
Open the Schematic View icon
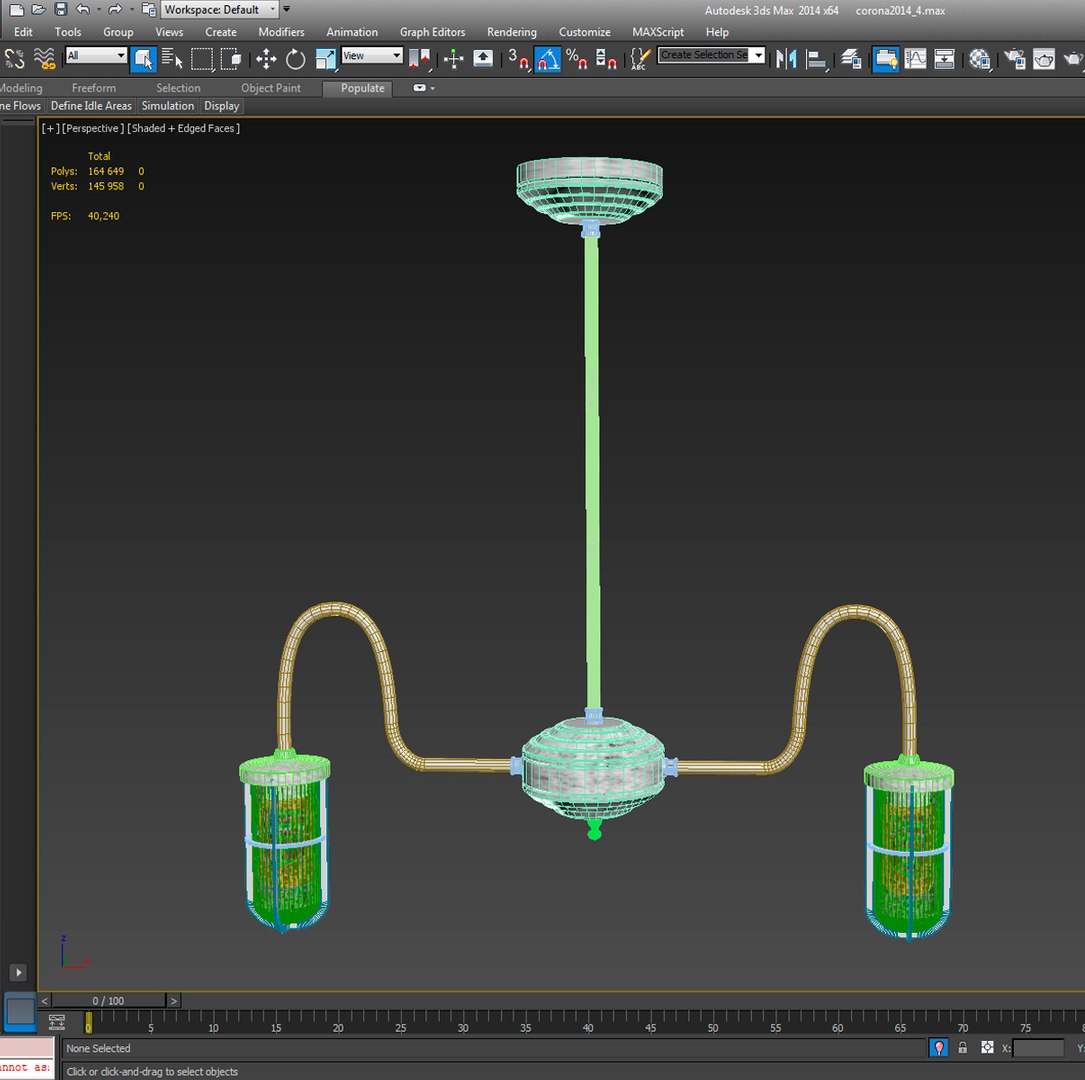(944, 60)
